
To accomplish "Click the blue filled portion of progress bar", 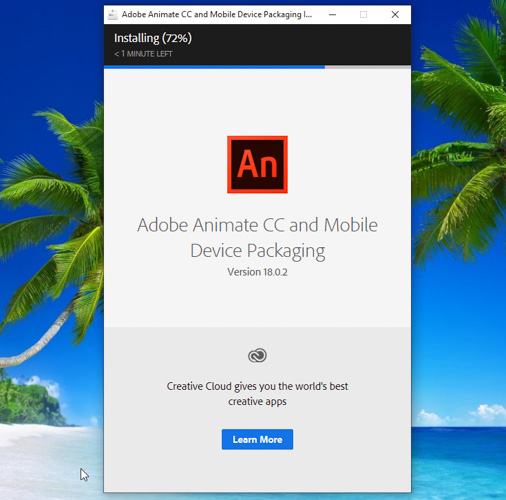I will coord(214,67).
